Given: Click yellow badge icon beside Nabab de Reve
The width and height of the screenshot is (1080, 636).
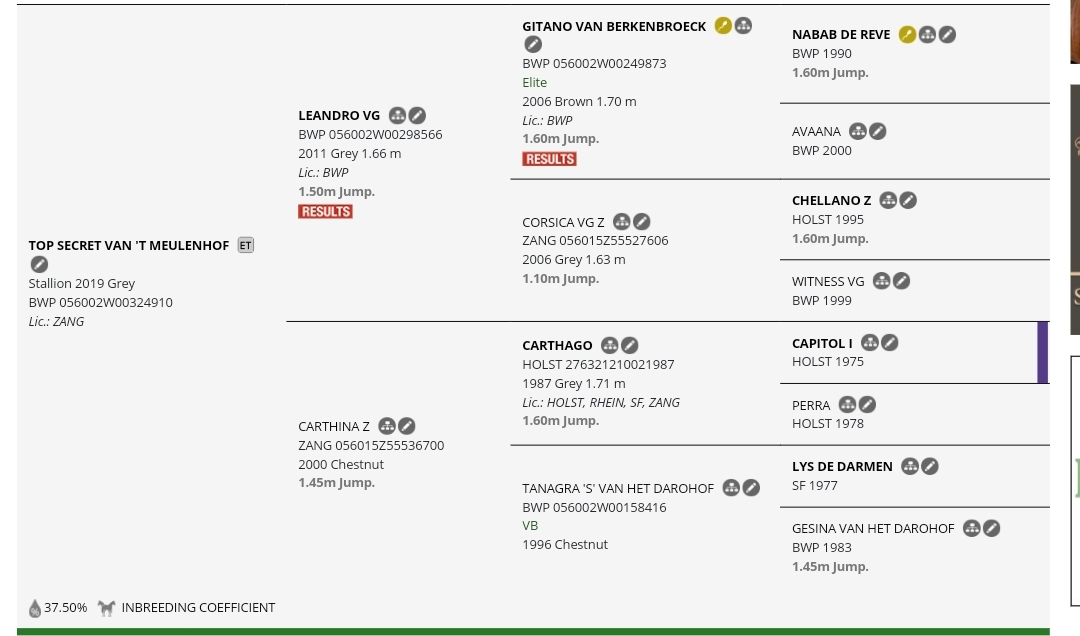Looking at the screenshot, I should [x=907, y=34].
